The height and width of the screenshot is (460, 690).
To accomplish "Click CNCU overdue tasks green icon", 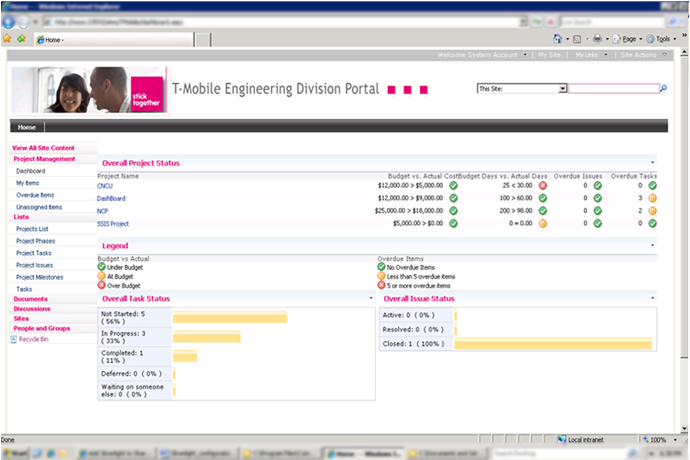I will pyautogui.click(x=652, y=186).
